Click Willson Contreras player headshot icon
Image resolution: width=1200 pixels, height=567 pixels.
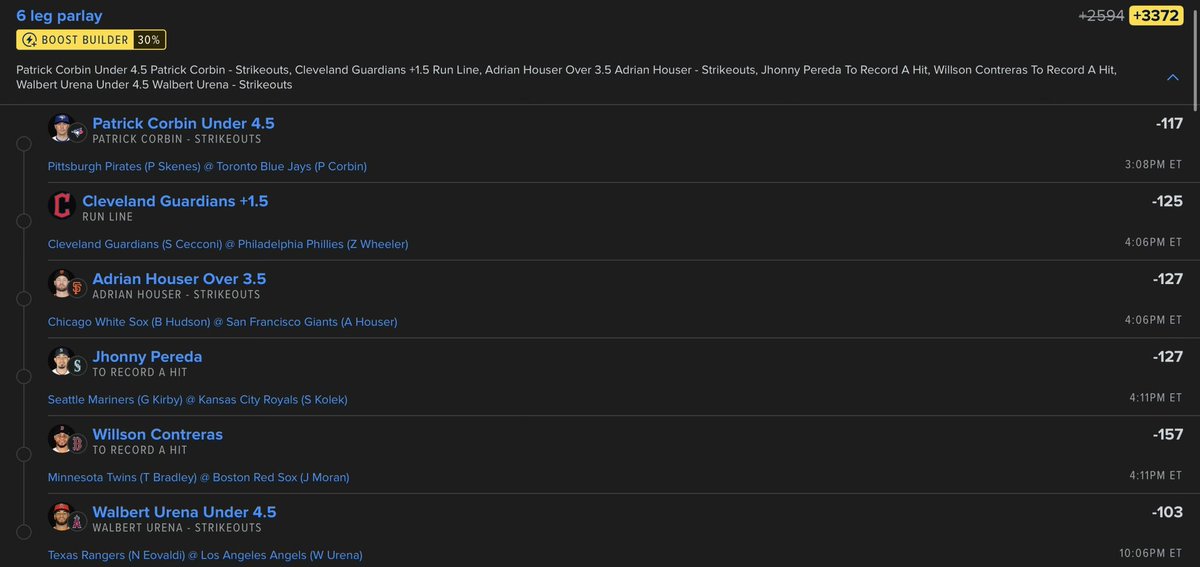click(62, 438)
